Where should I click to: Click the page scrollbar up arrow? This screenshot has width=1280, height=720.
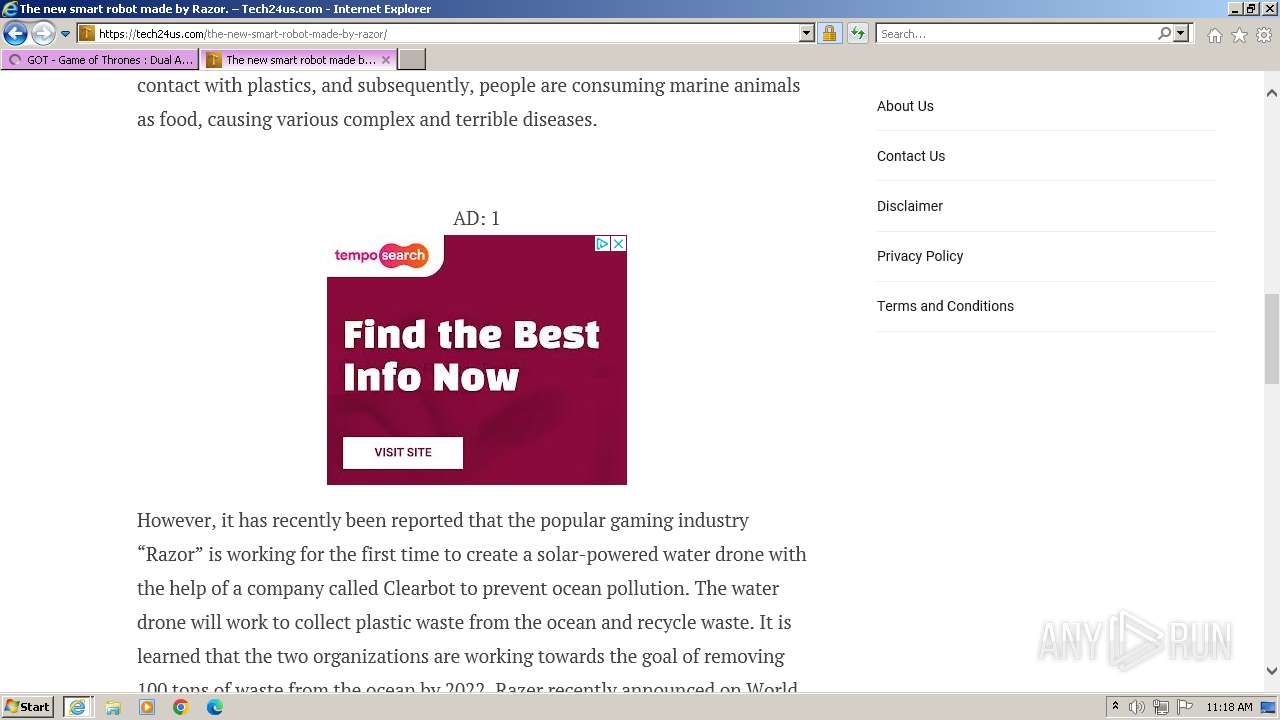[x=1271, y=92]
